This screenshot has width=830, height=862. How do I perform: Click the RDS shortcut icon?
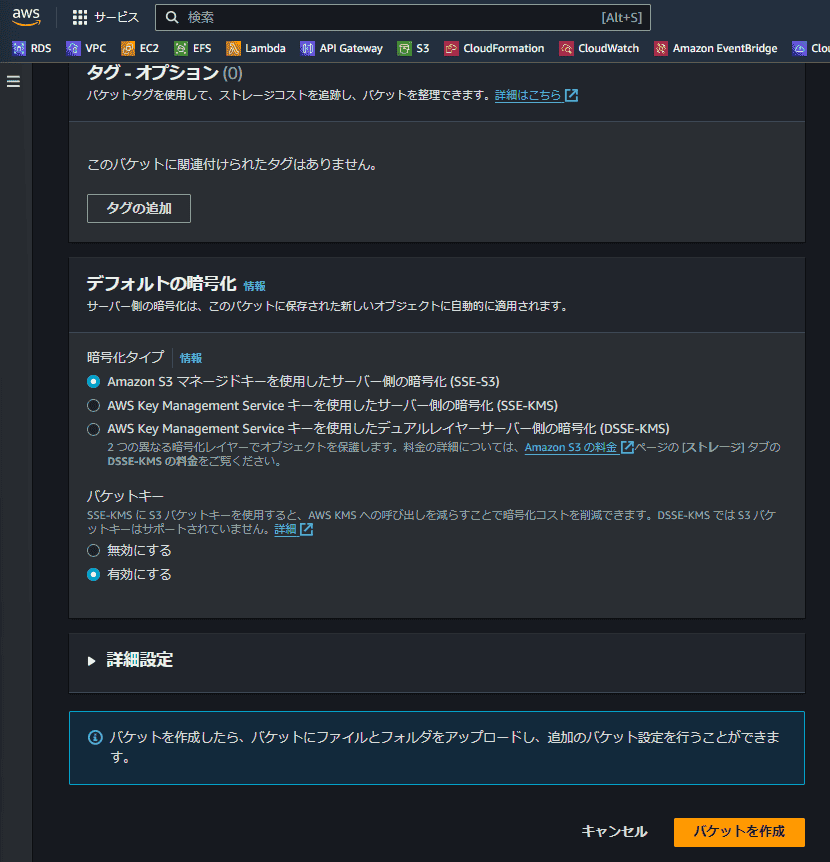[x=19, y=48]
